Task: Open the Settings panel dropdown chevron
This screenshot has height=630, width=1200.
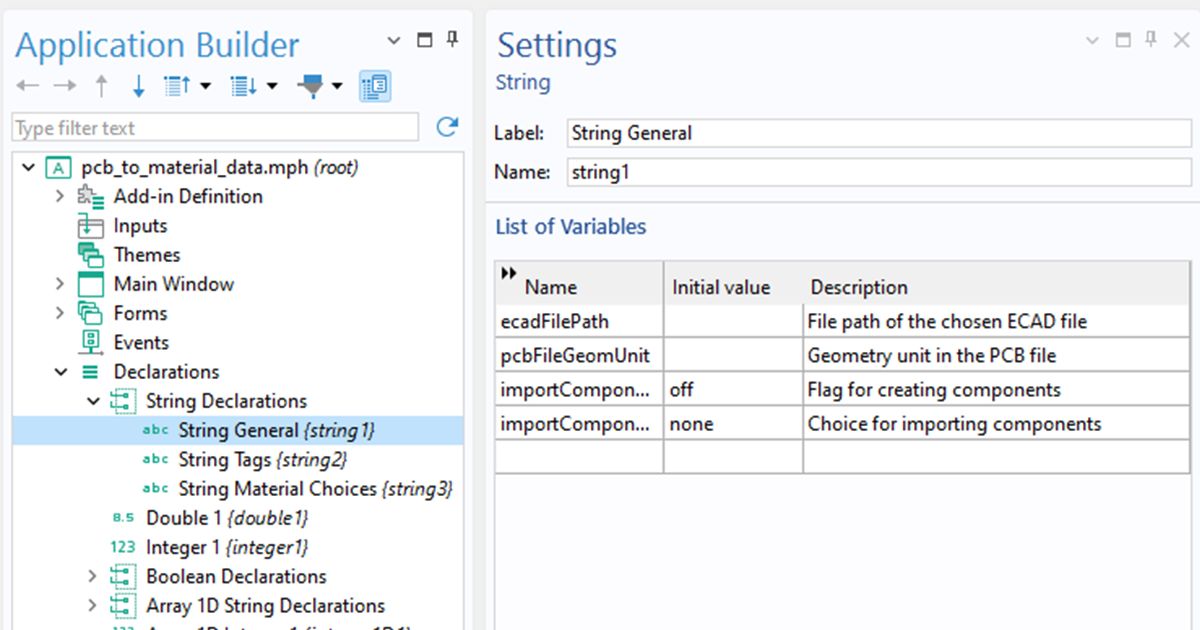Action: [x=1094, y=40]
